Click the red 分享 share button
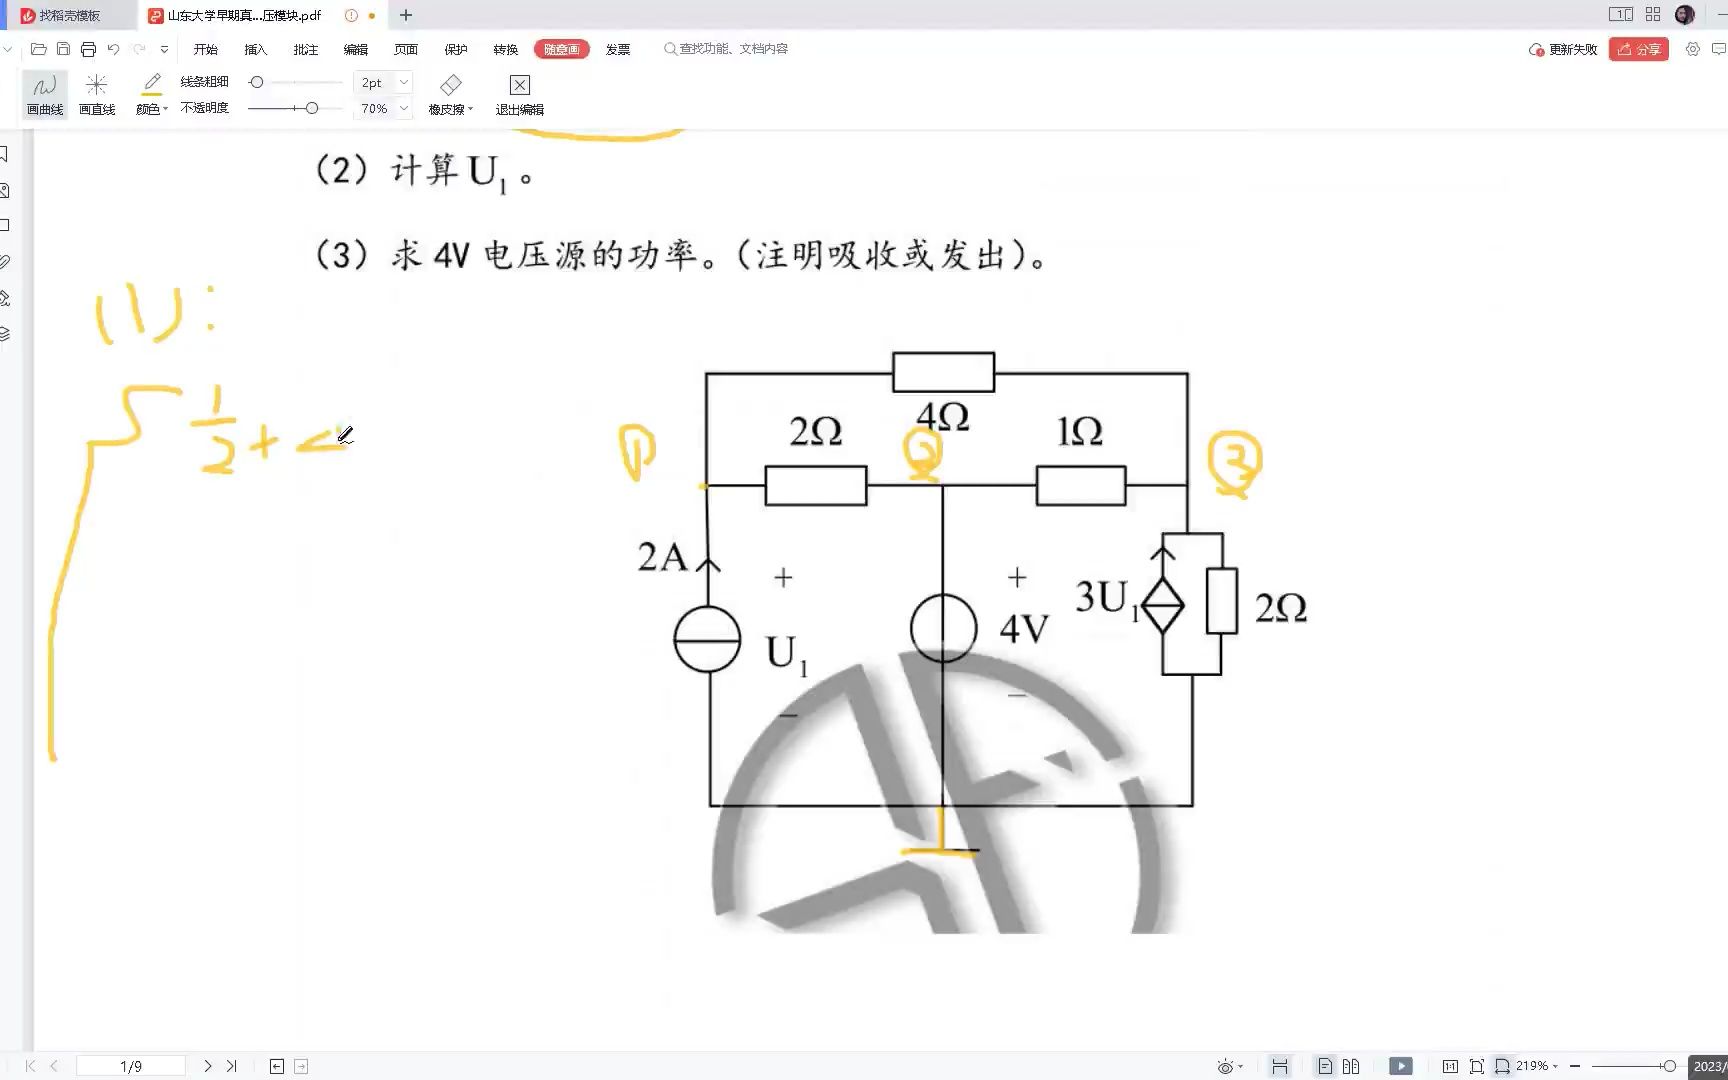The image size is (1728, 1080). (1638, 49)
